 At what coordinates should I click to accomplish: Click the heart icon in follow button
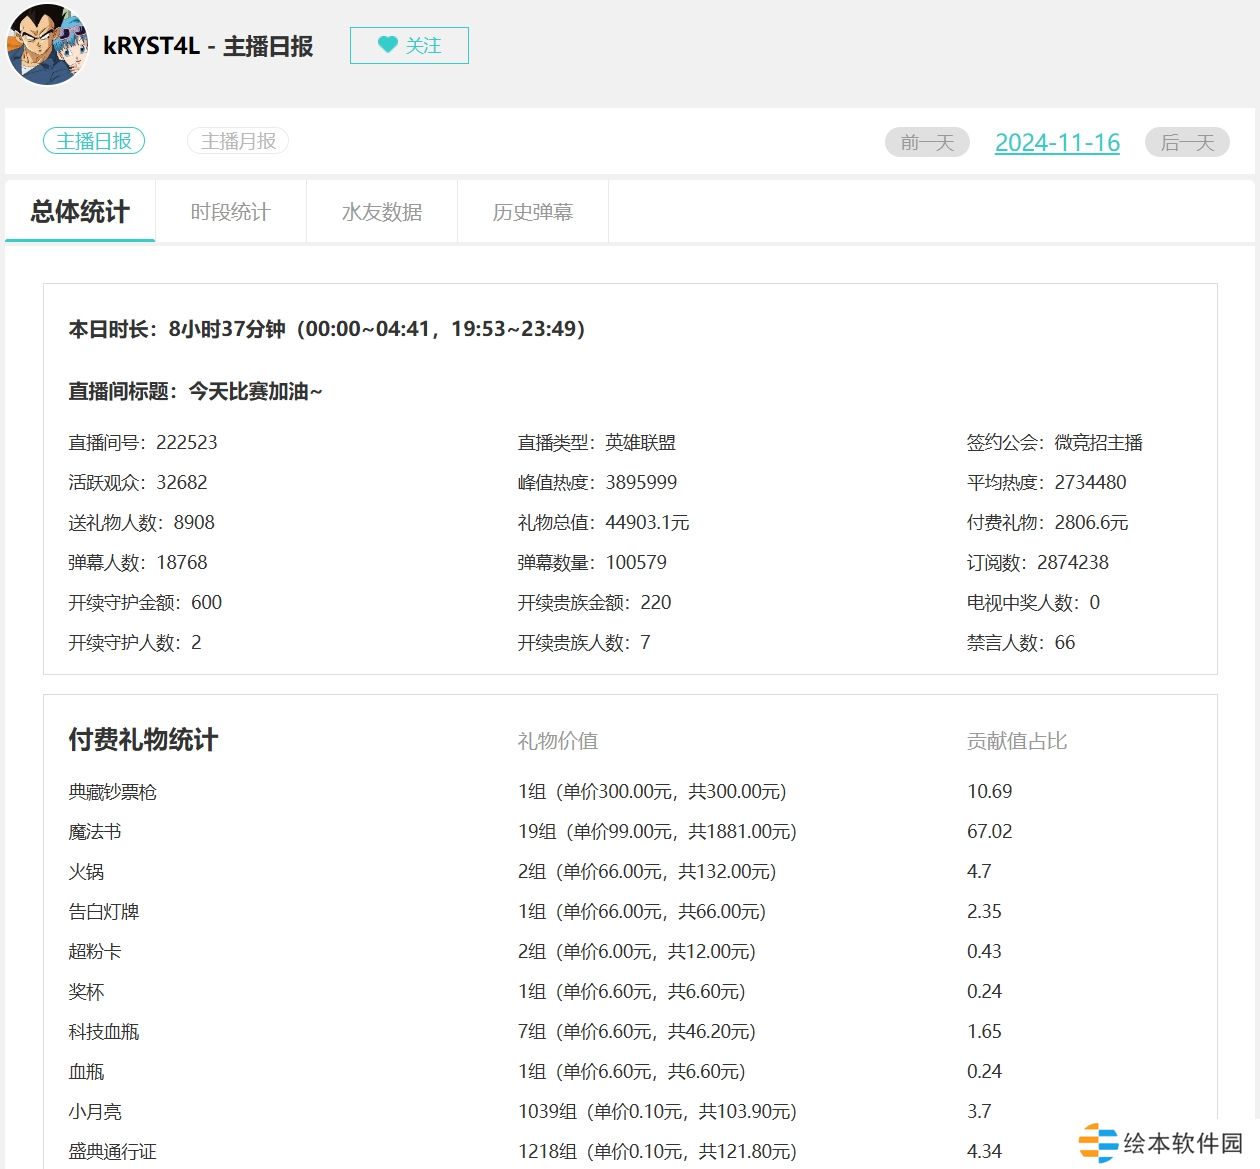tap(387, 45)
